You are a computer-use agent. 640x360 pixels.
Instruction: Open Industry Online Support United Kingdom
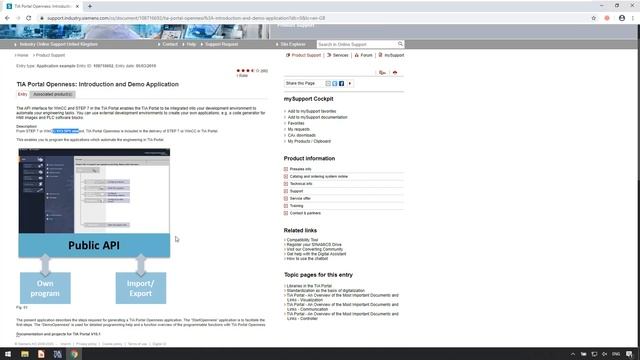58,44
